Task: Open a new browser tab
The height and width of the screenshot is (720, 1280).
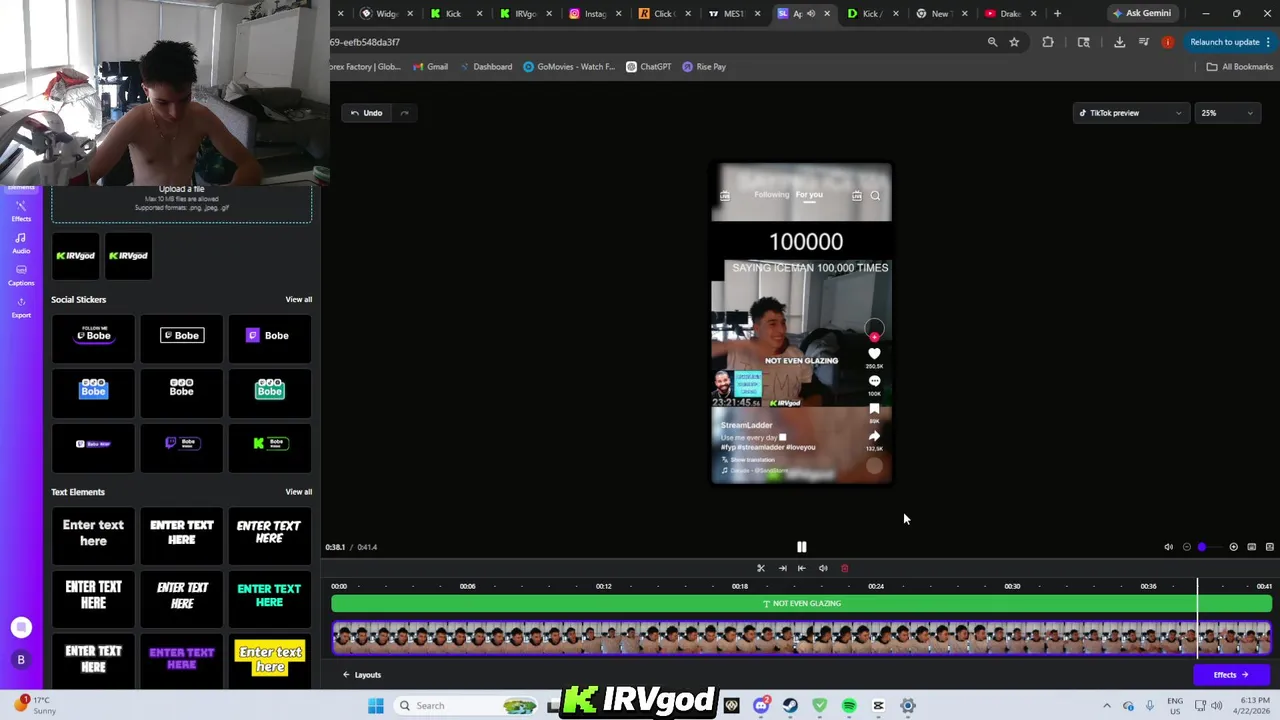Action: [x=1057, y=14]
